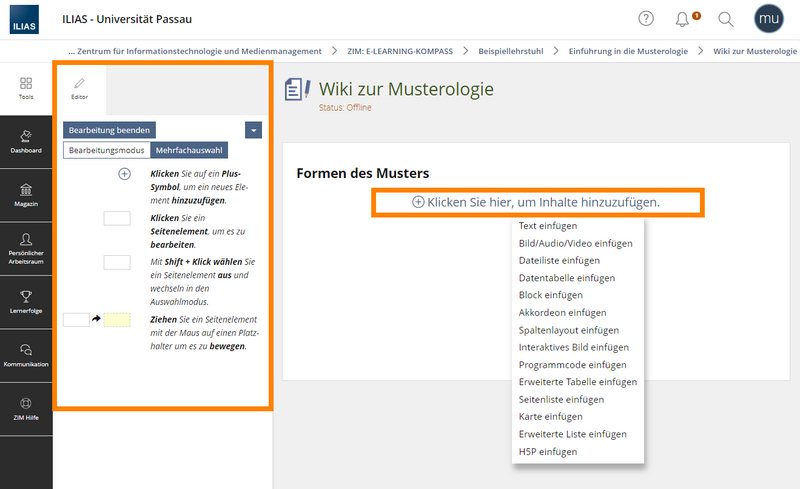Choose 'Bild/Audio/Video einfügen'
Image resolution: width=800 pixels, height=489 pixels.
click(576, 243)
